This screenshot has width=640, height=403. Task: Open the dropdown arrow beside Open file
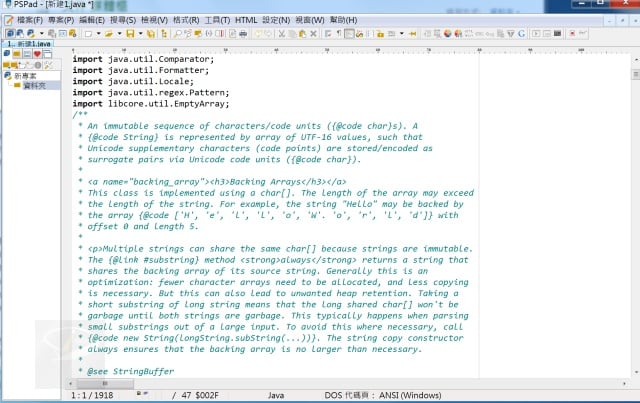coord(117,33)
